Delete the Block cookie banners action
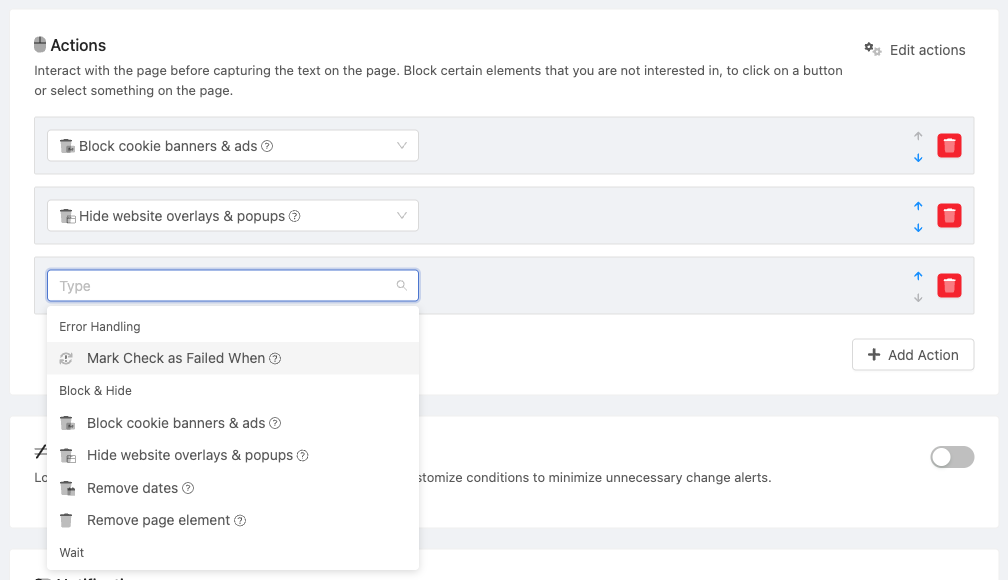Image resolution: width=1008 pixels, height=580 pixels. point(949,146)
